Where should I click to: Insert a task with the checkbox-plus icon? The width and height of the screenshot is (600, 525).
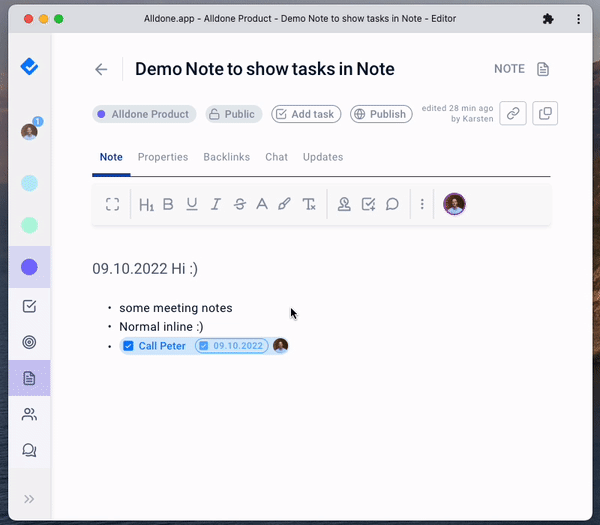click(368, 204)
